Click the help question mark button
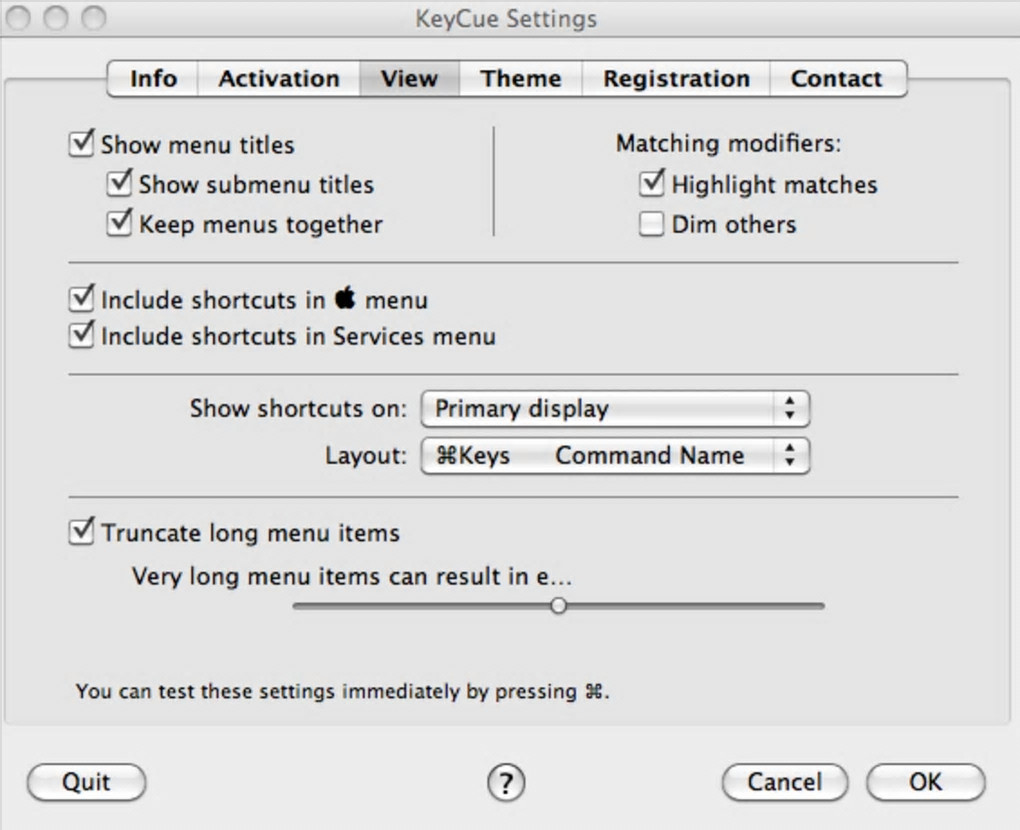The image size is (1020, 830). coord(506,781)
